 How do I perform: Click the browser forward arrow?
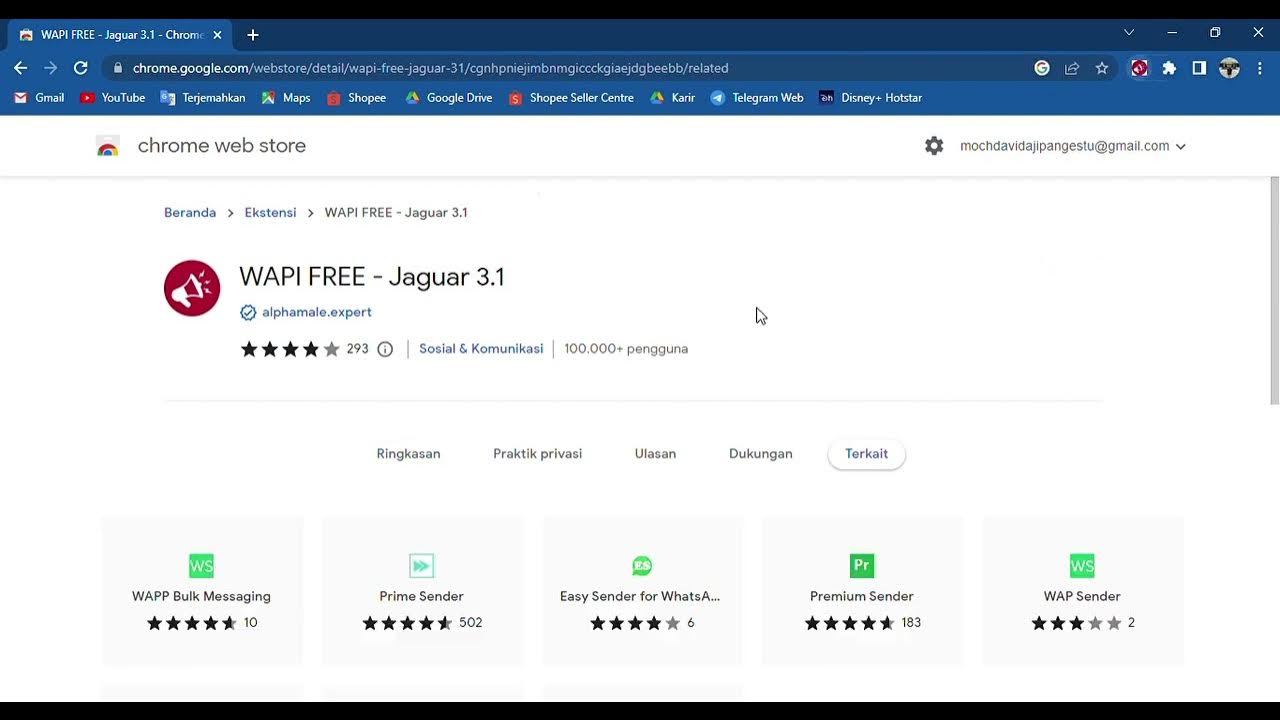click(x=51, y=68)
